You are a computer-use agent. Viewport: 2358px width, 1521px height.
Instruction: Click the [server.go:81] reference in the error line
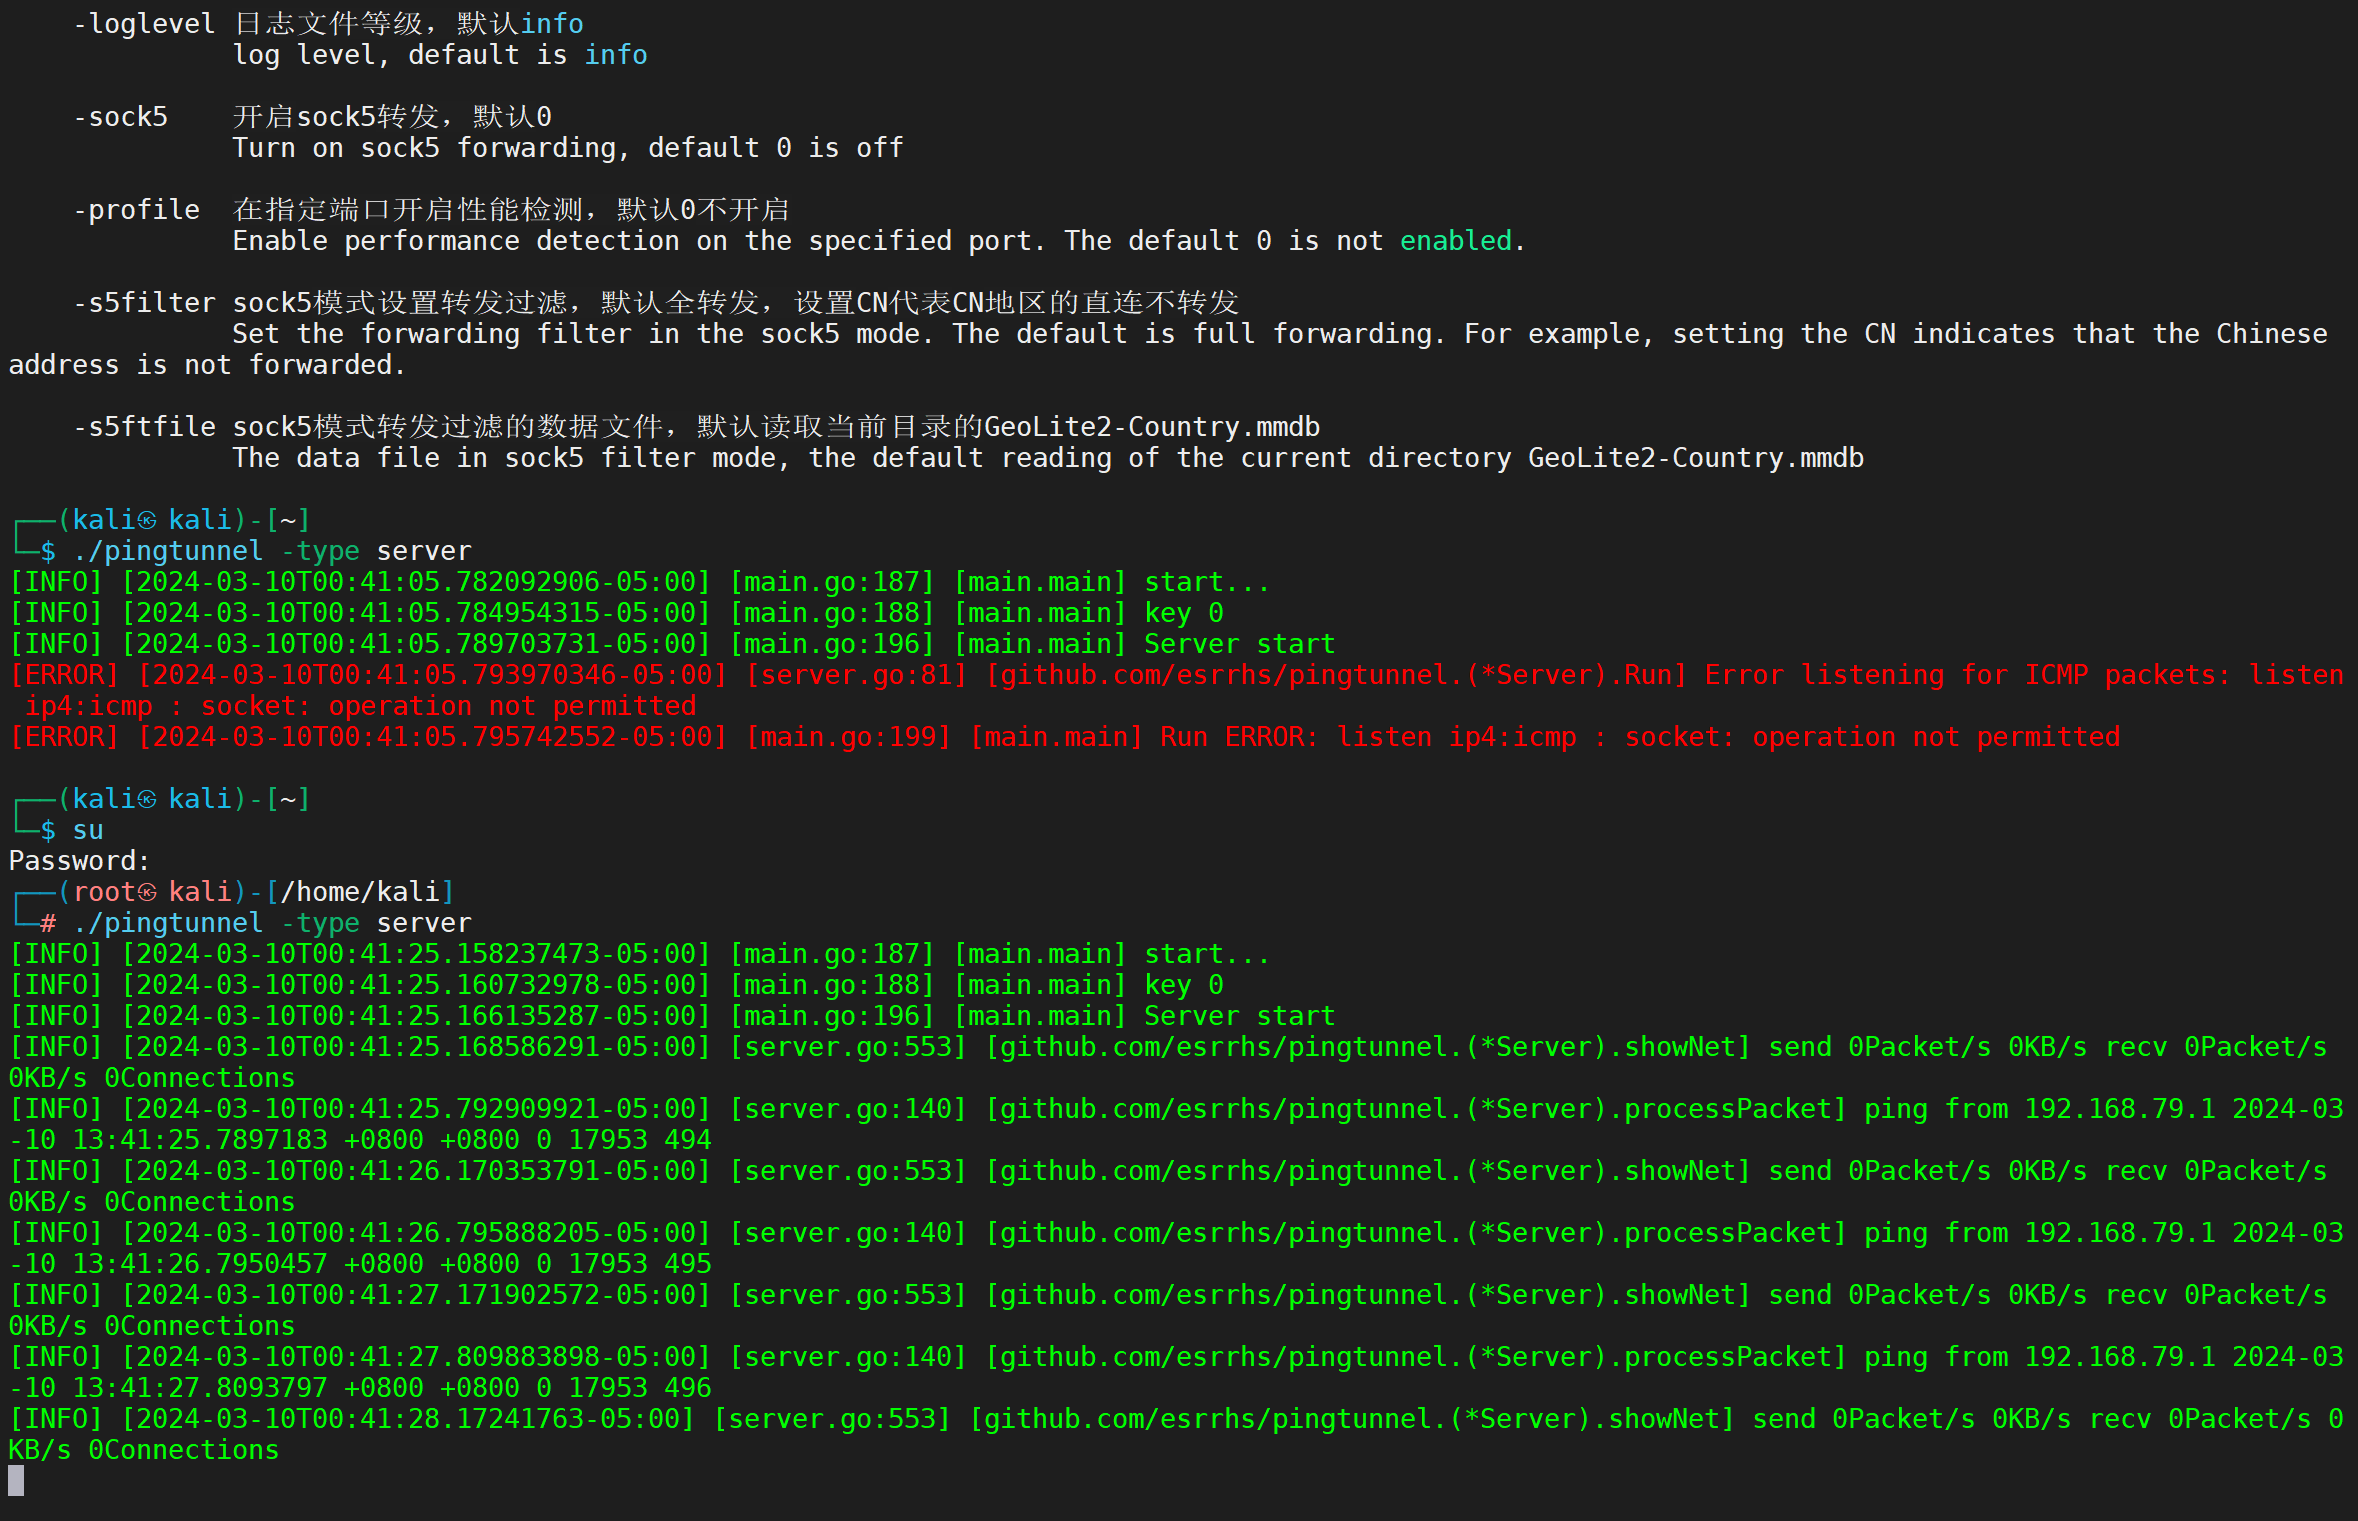(856, 675)
